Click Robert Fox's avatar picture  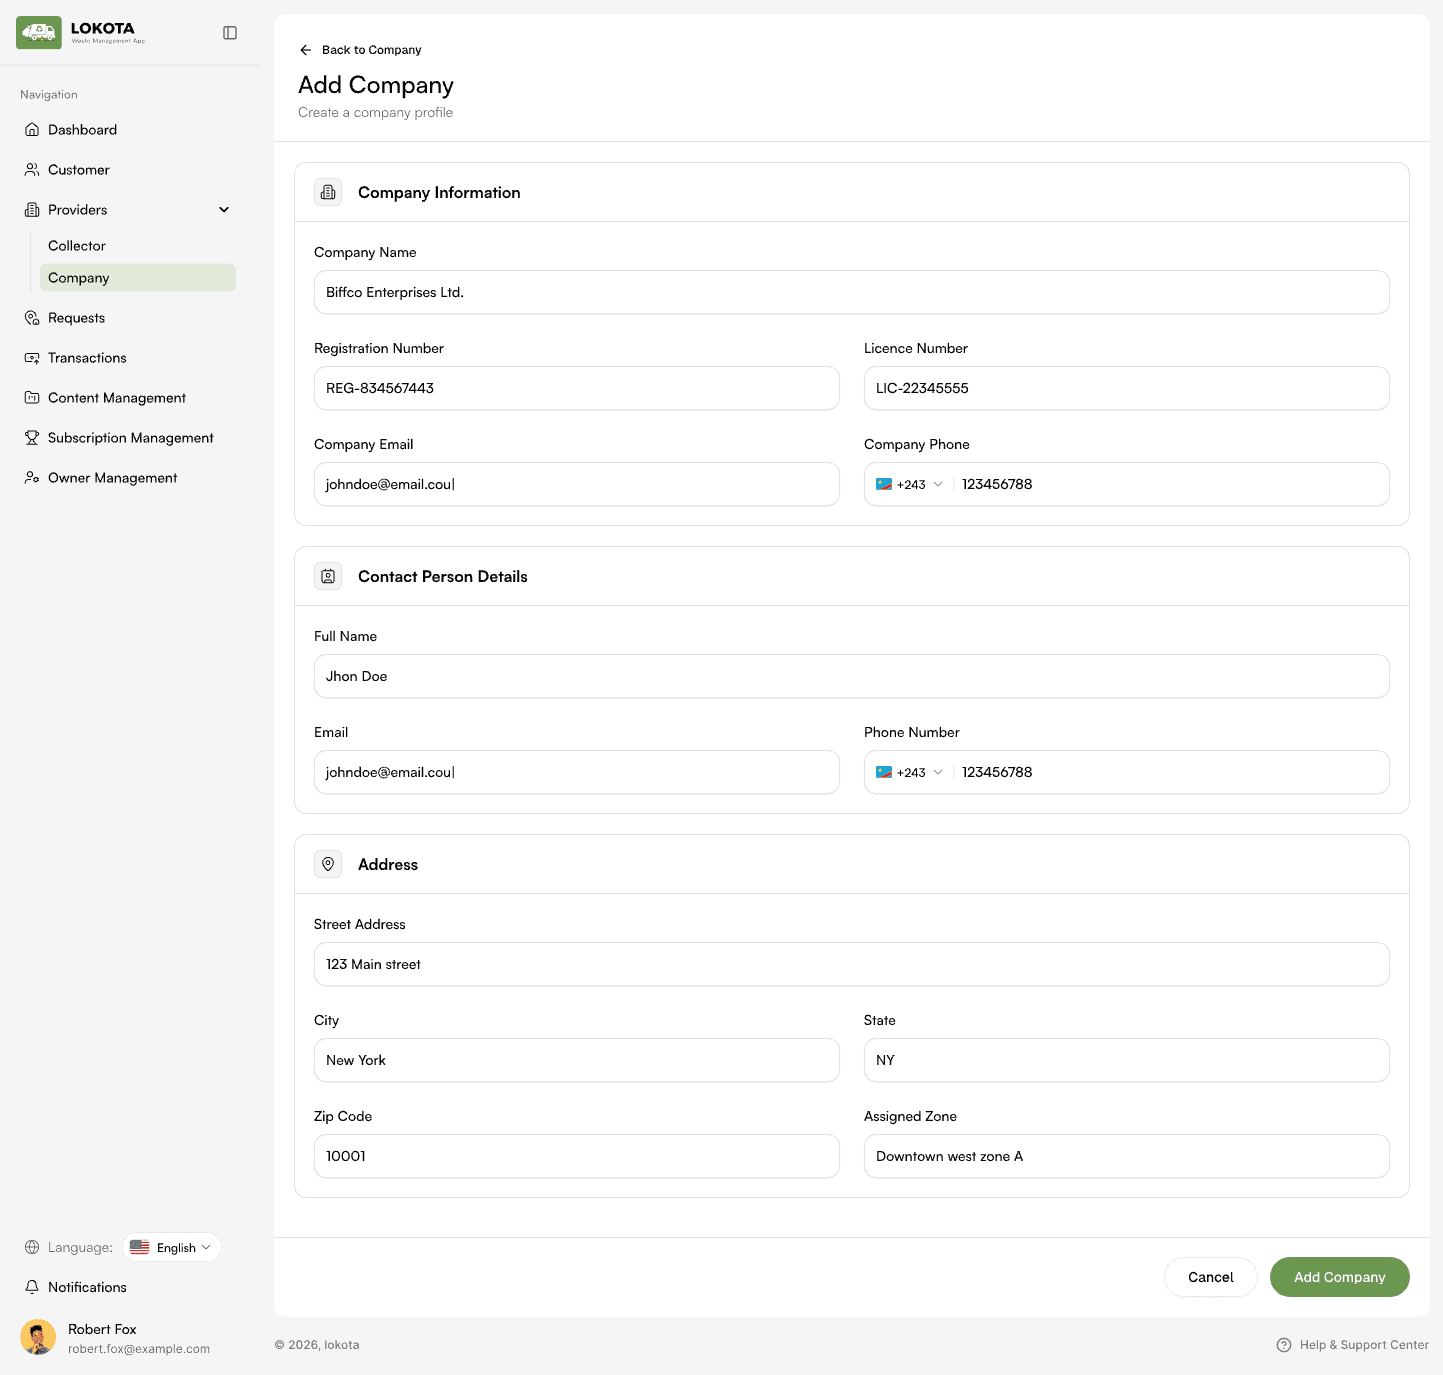pos(38,1337)
